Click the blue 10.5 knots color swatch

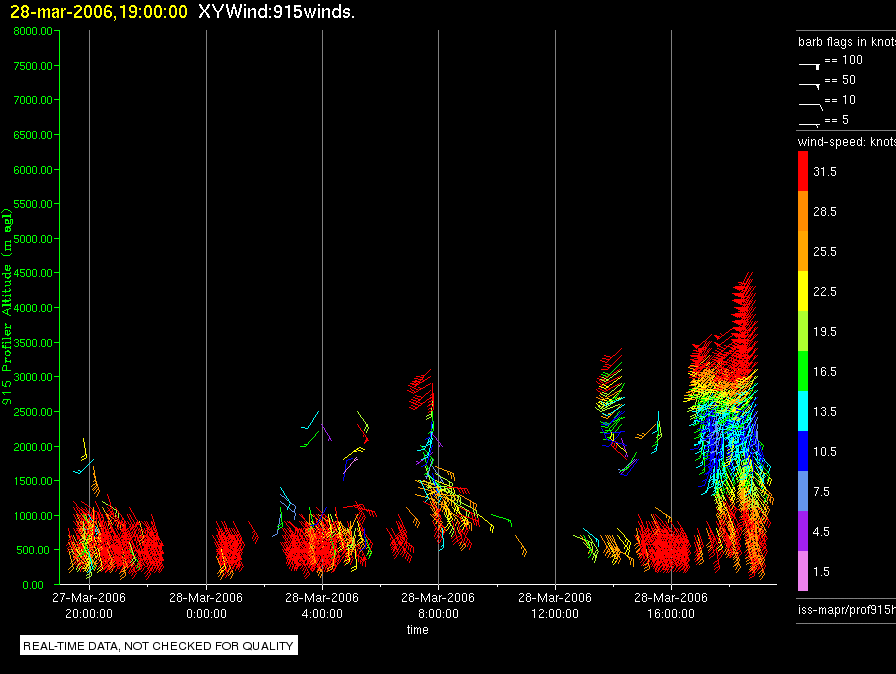(803, 451)
